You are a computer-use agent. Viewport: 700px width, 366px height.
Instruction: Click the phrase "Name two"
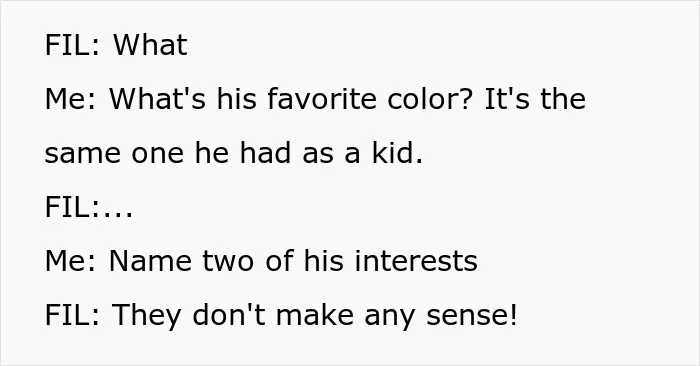click(x=182, y=261)
